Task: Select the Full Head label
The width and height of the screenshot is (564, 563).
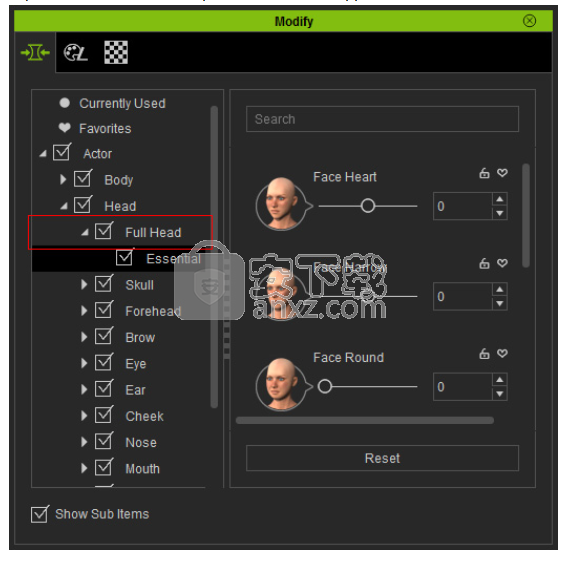Action: click(x=153, y=232)
